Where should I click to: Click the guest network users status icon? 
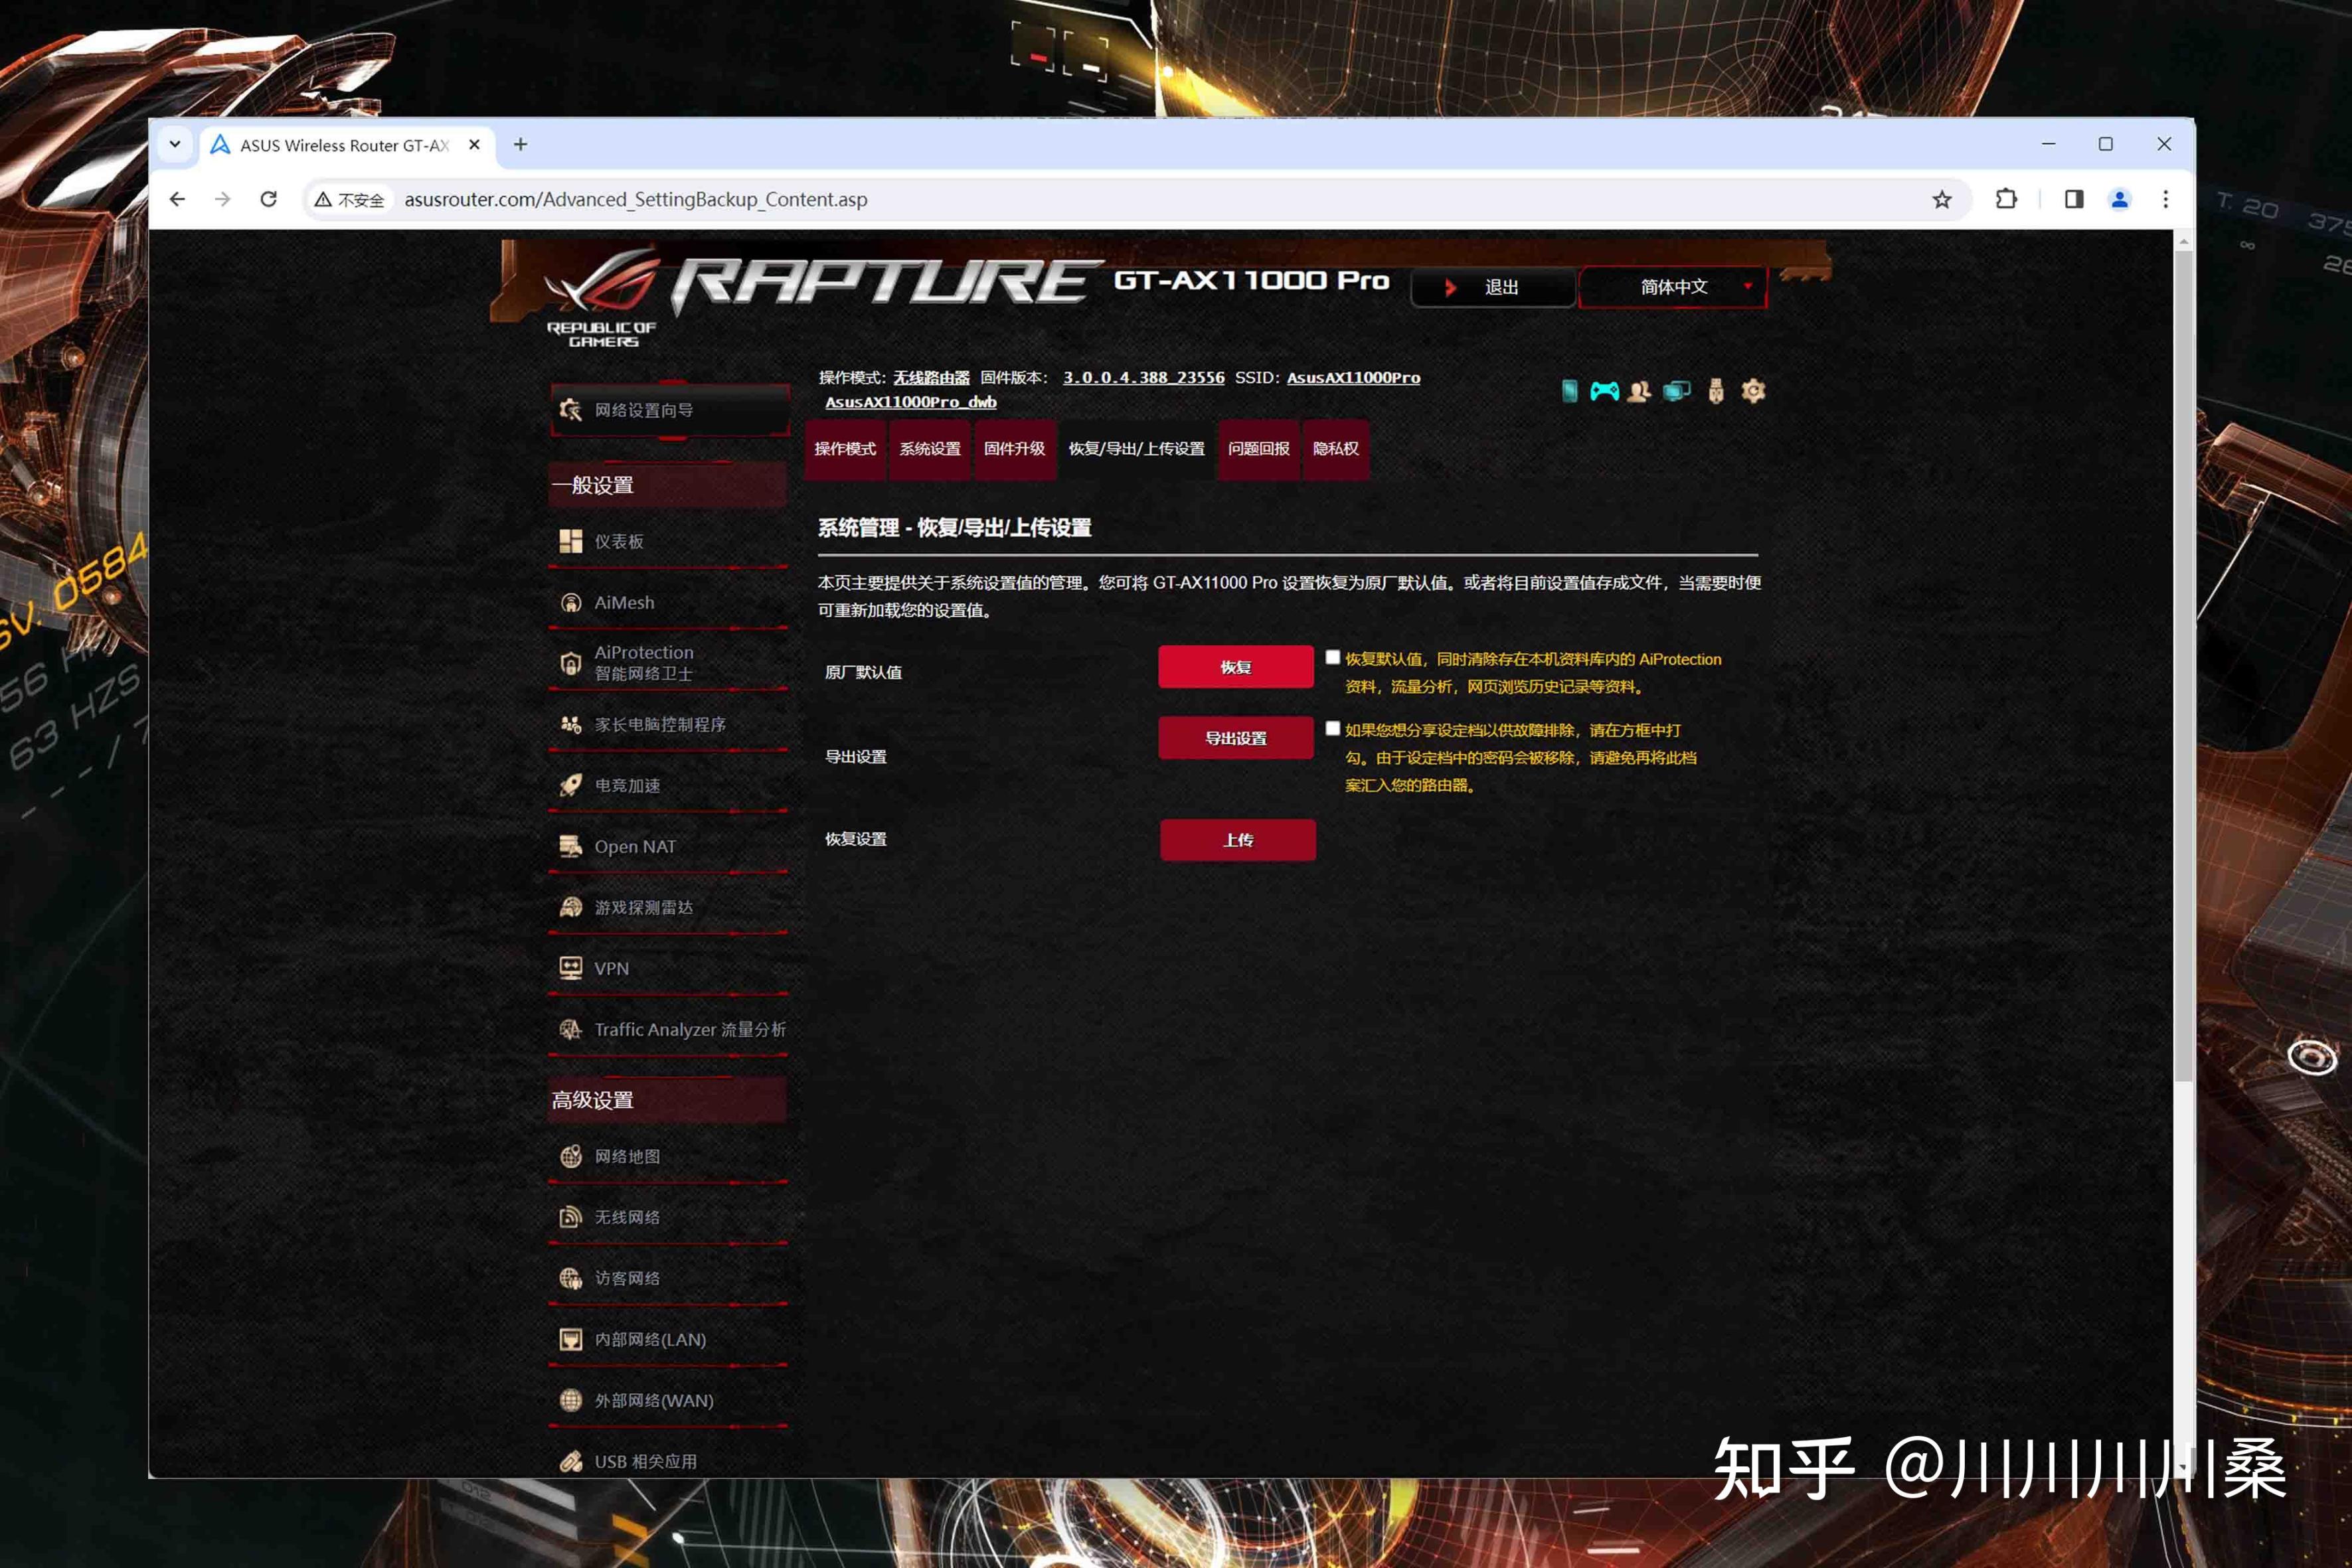pyautogui.click(x=1639, y=391)
